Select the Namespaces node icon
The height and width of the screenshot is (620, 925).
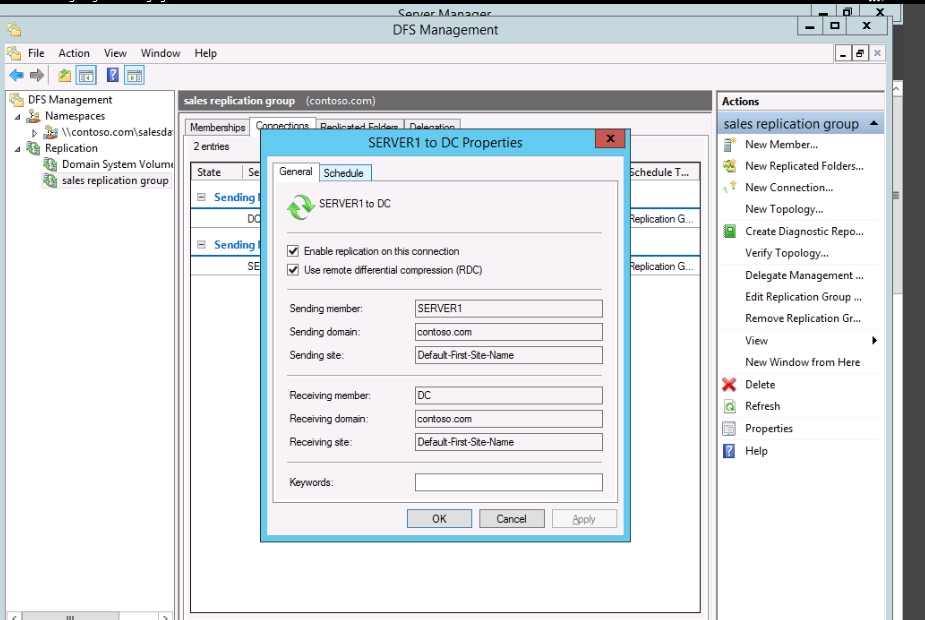click(x=34, y=116)
